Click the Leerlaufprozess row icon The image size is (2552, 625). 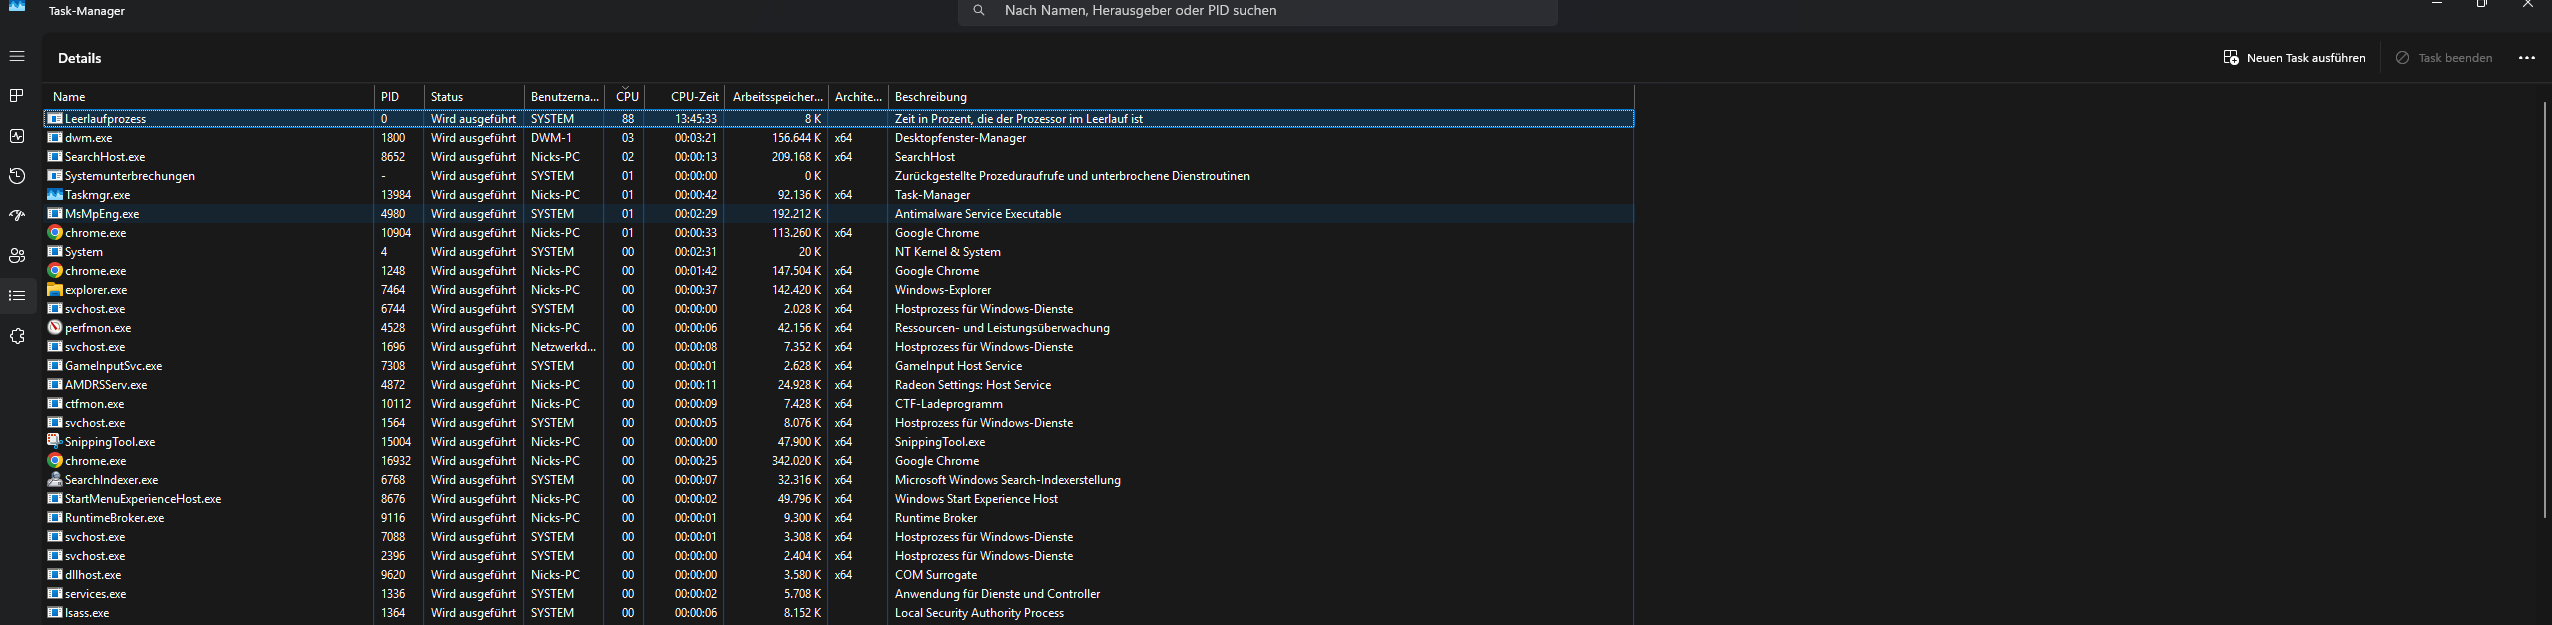pyautogui.click(x=55, y=119)
